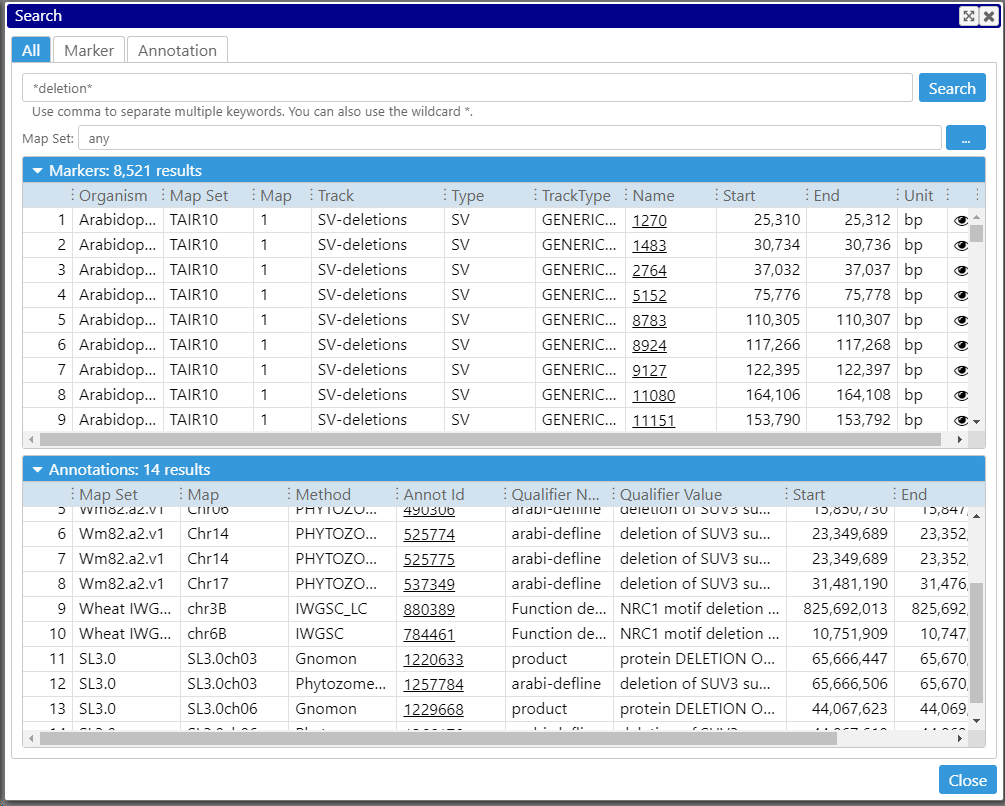The height and width of the screenshot is (806, 1005).
Task: Open annotation link 537349
Action: [429, 584]
